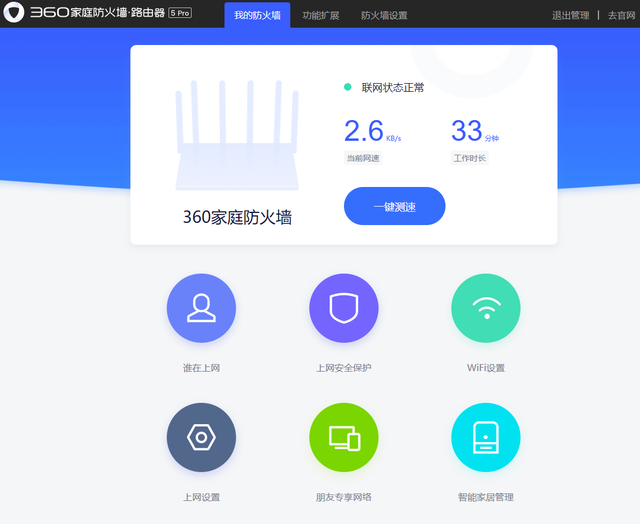The height and width of the screenshot is (524, 640).
Task: Open the 智能家居管理 device icon
Action: tap(486, 437)
